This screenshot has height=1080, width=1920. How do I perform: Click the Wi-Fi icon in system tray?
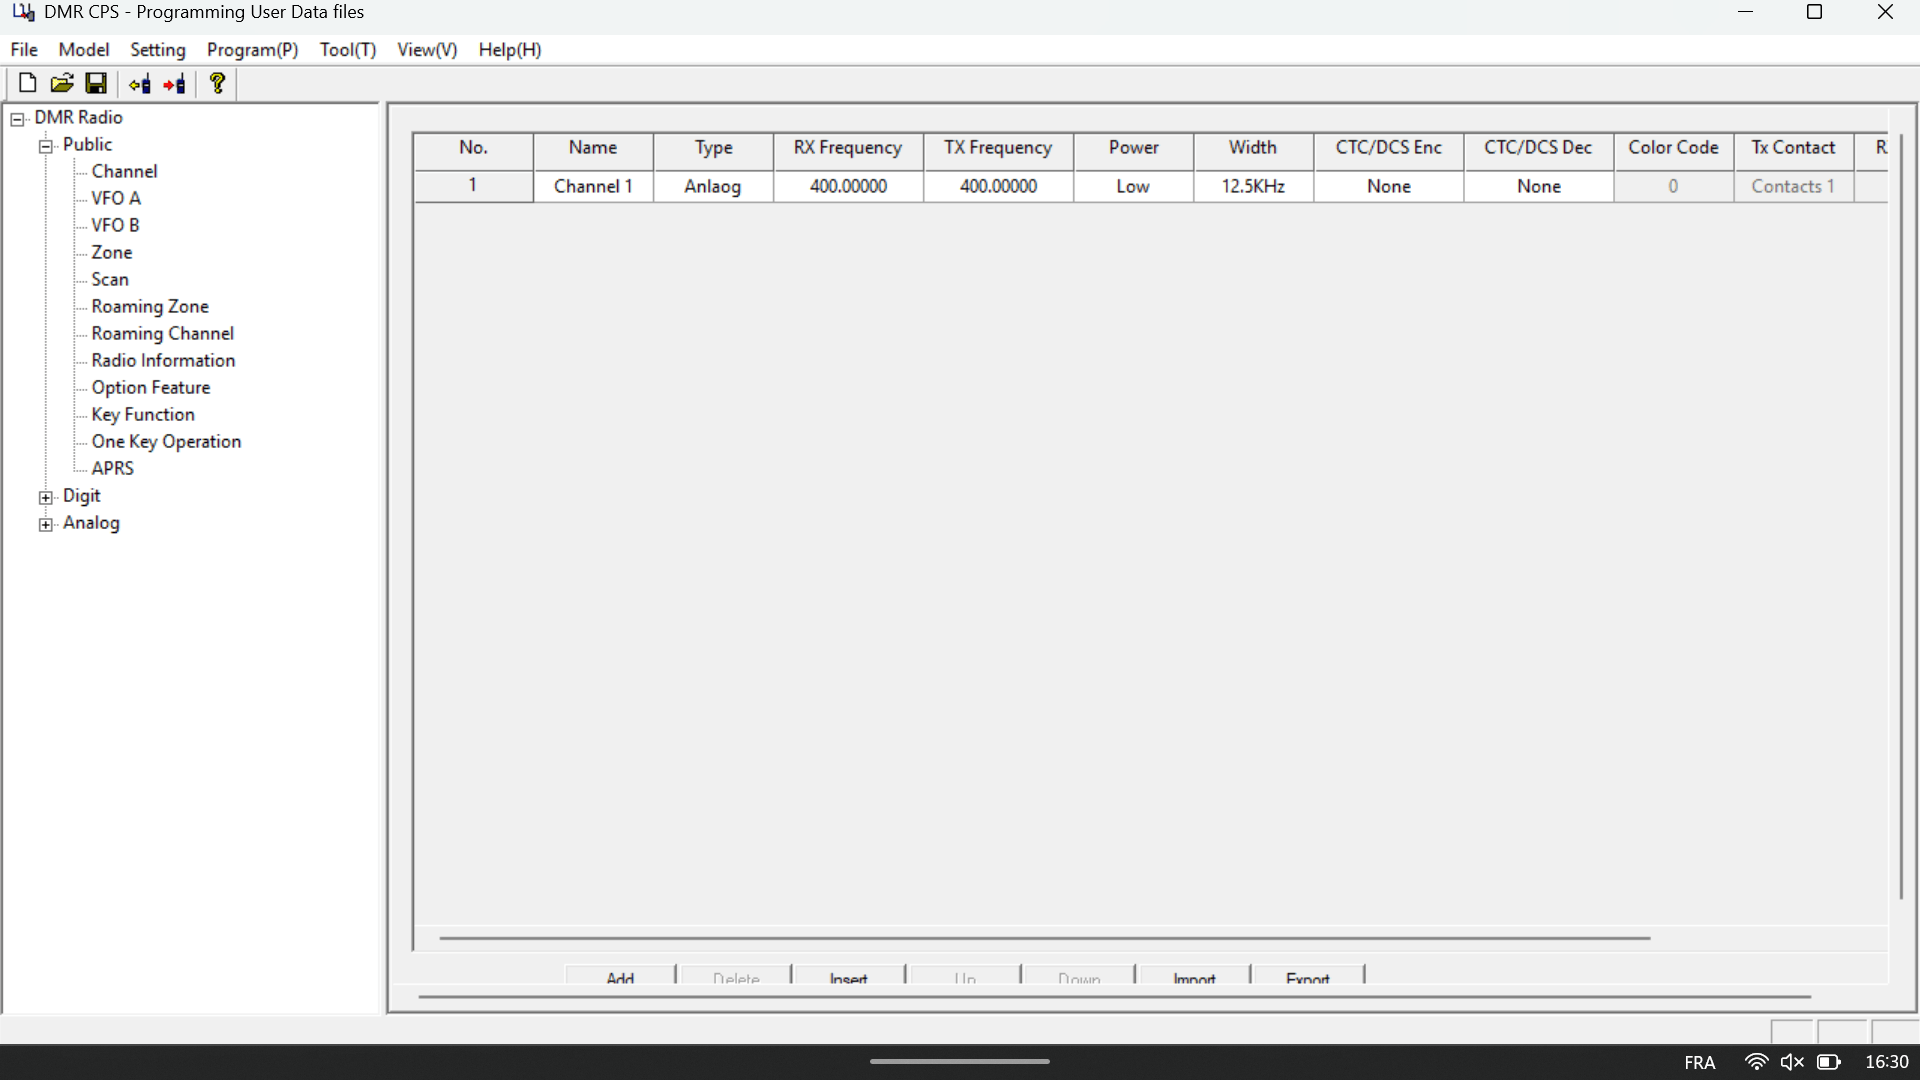[x=1755, y=1062]
